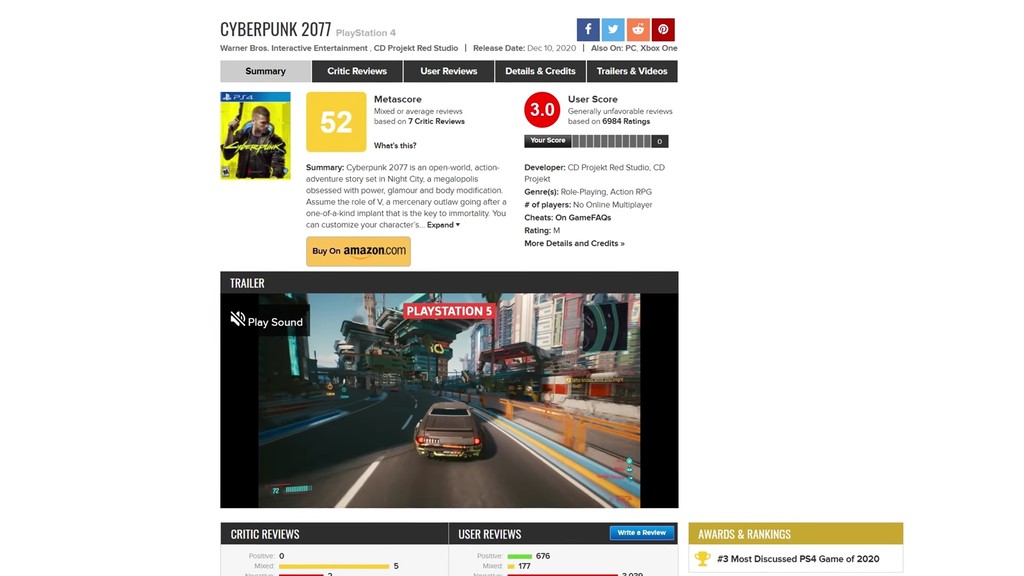Click the green positive user reviews bar
The image size is (1024, 576).
tap(520, 556)
